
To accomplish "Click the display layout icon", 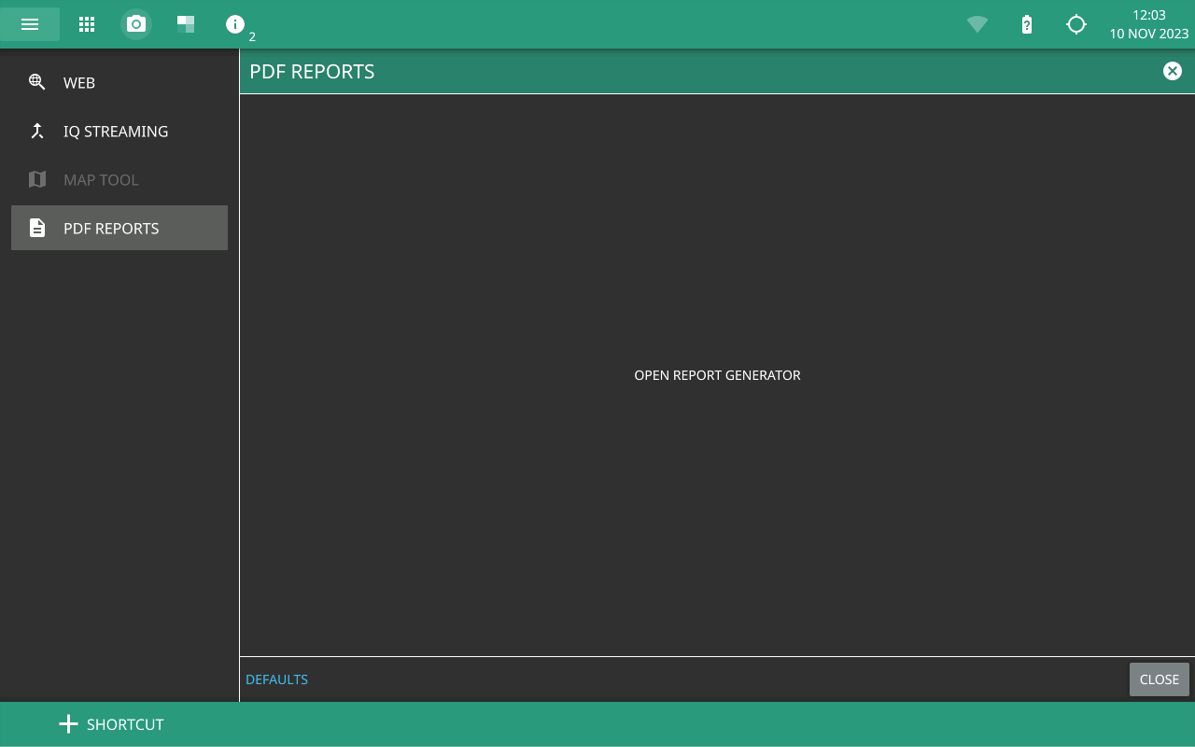I will coord(186,24).
